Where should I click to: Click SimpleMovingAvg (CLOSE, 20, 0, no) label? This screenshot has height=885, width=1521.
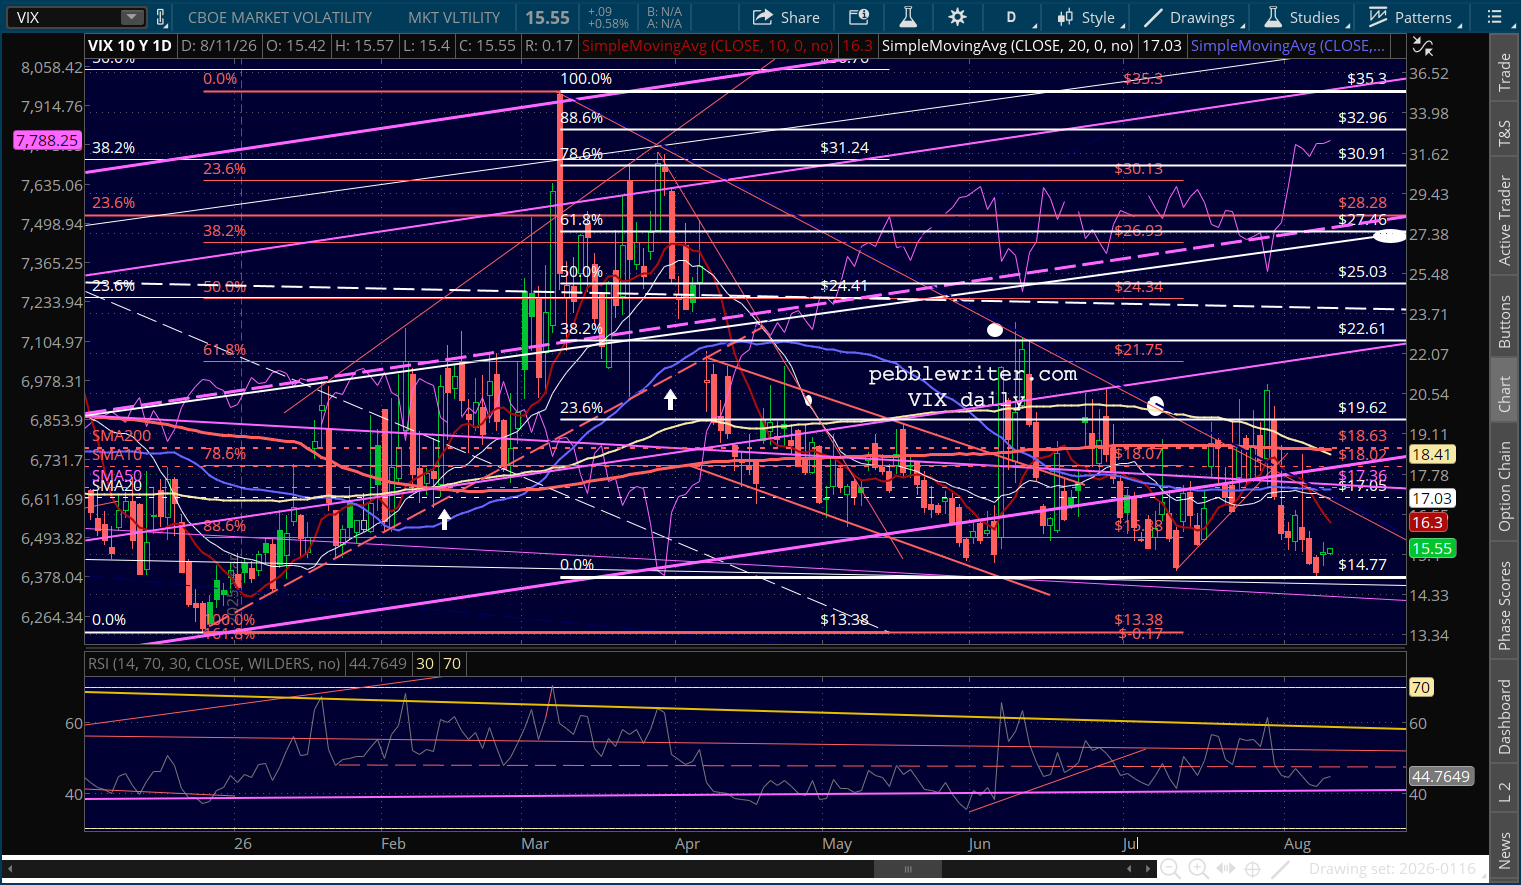tap(1007, 46)
